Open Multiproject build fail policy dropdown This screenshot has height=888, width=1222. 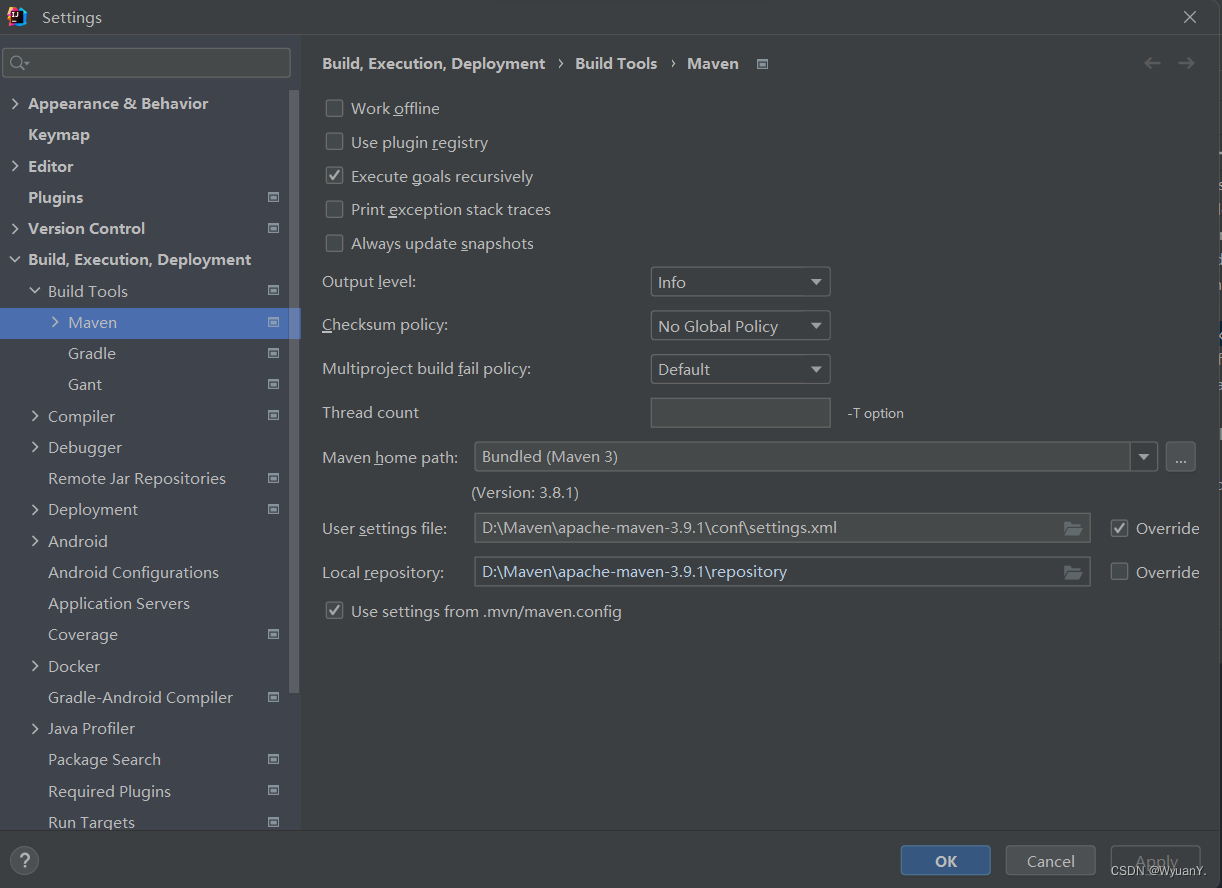click(740, 369)
